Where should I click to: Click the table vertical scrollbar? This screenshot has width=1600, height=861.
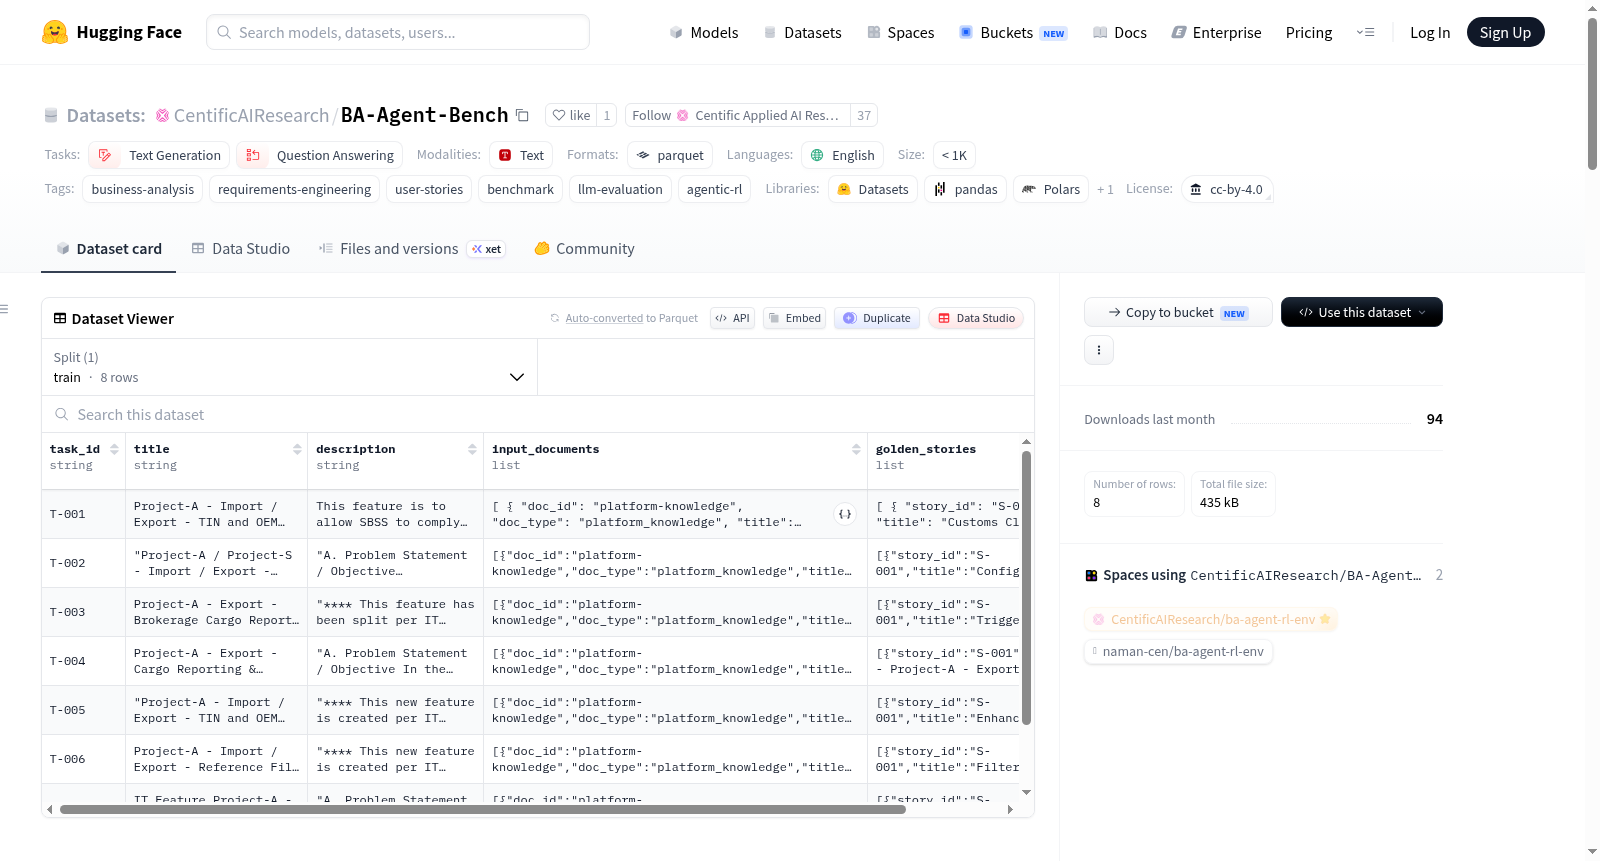(1026, 588)
